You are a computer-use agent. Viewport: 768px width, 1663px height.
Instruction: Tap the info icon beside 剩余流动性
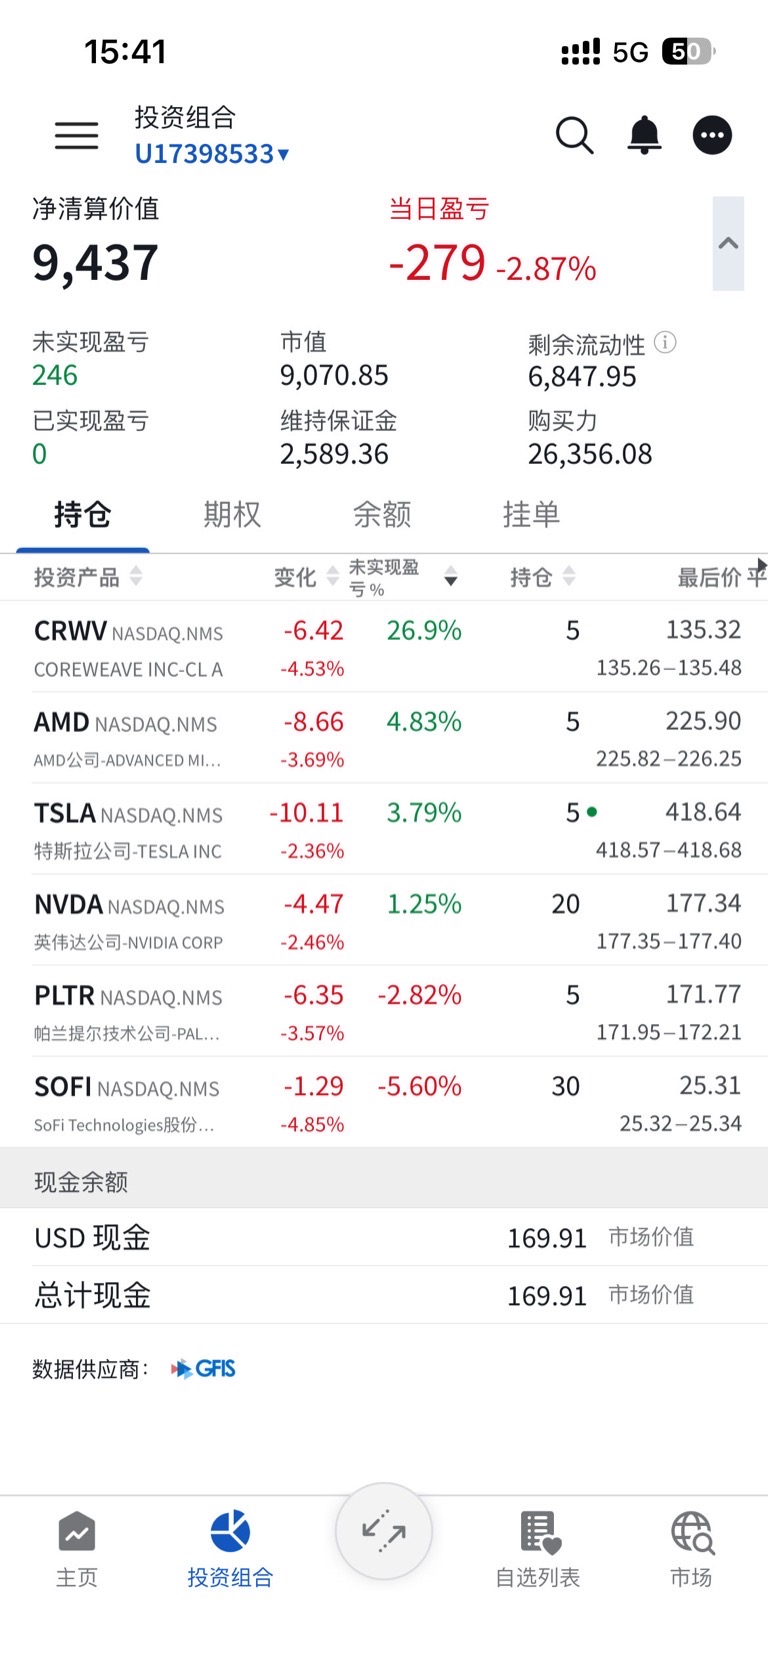click(x=665, y=343)
